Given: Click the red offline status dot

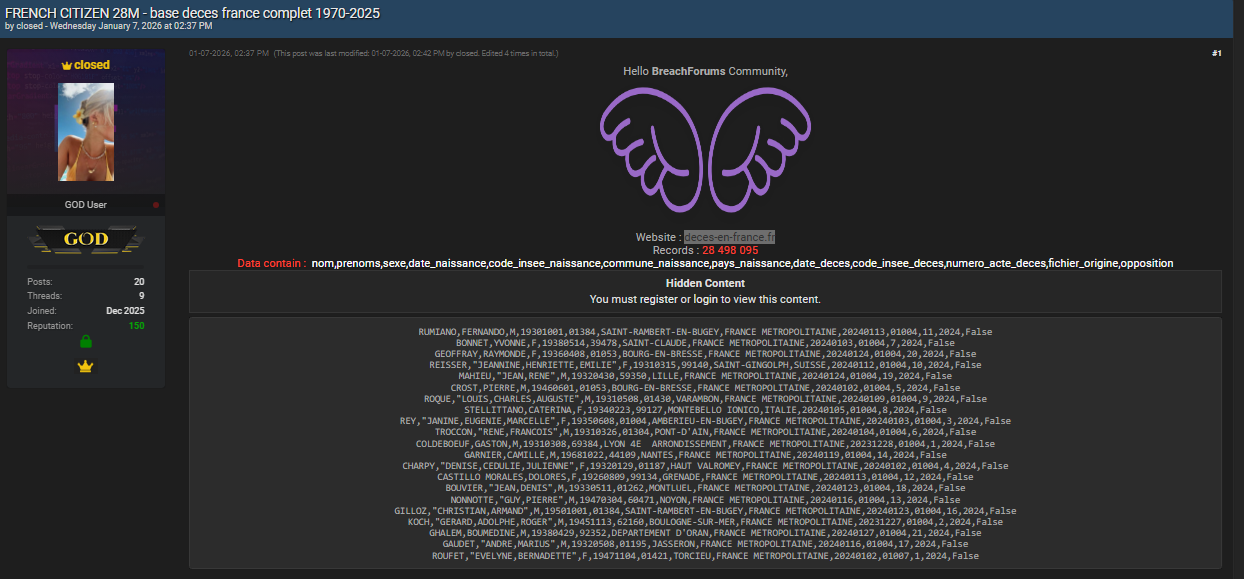Looking at the screenshot, I should pyautogui.click(x=156, y=205).
